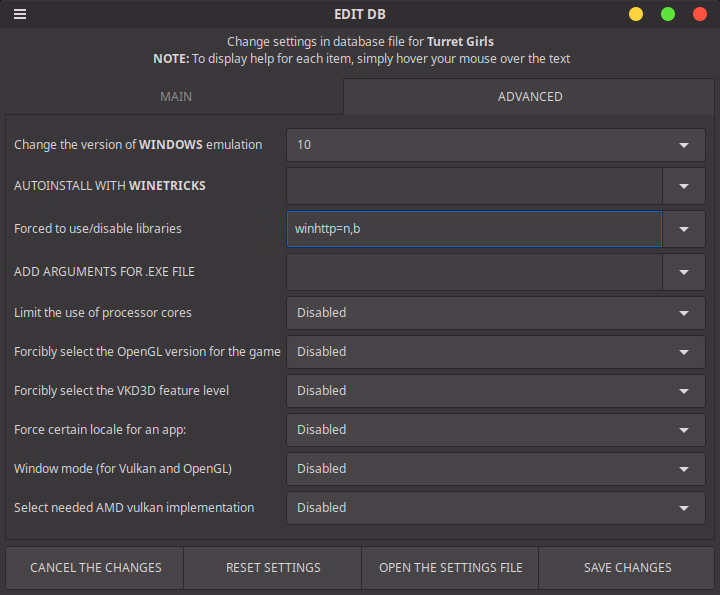
Task: Click OPEN THE SETTINGS FILE button
Action: 450,568
